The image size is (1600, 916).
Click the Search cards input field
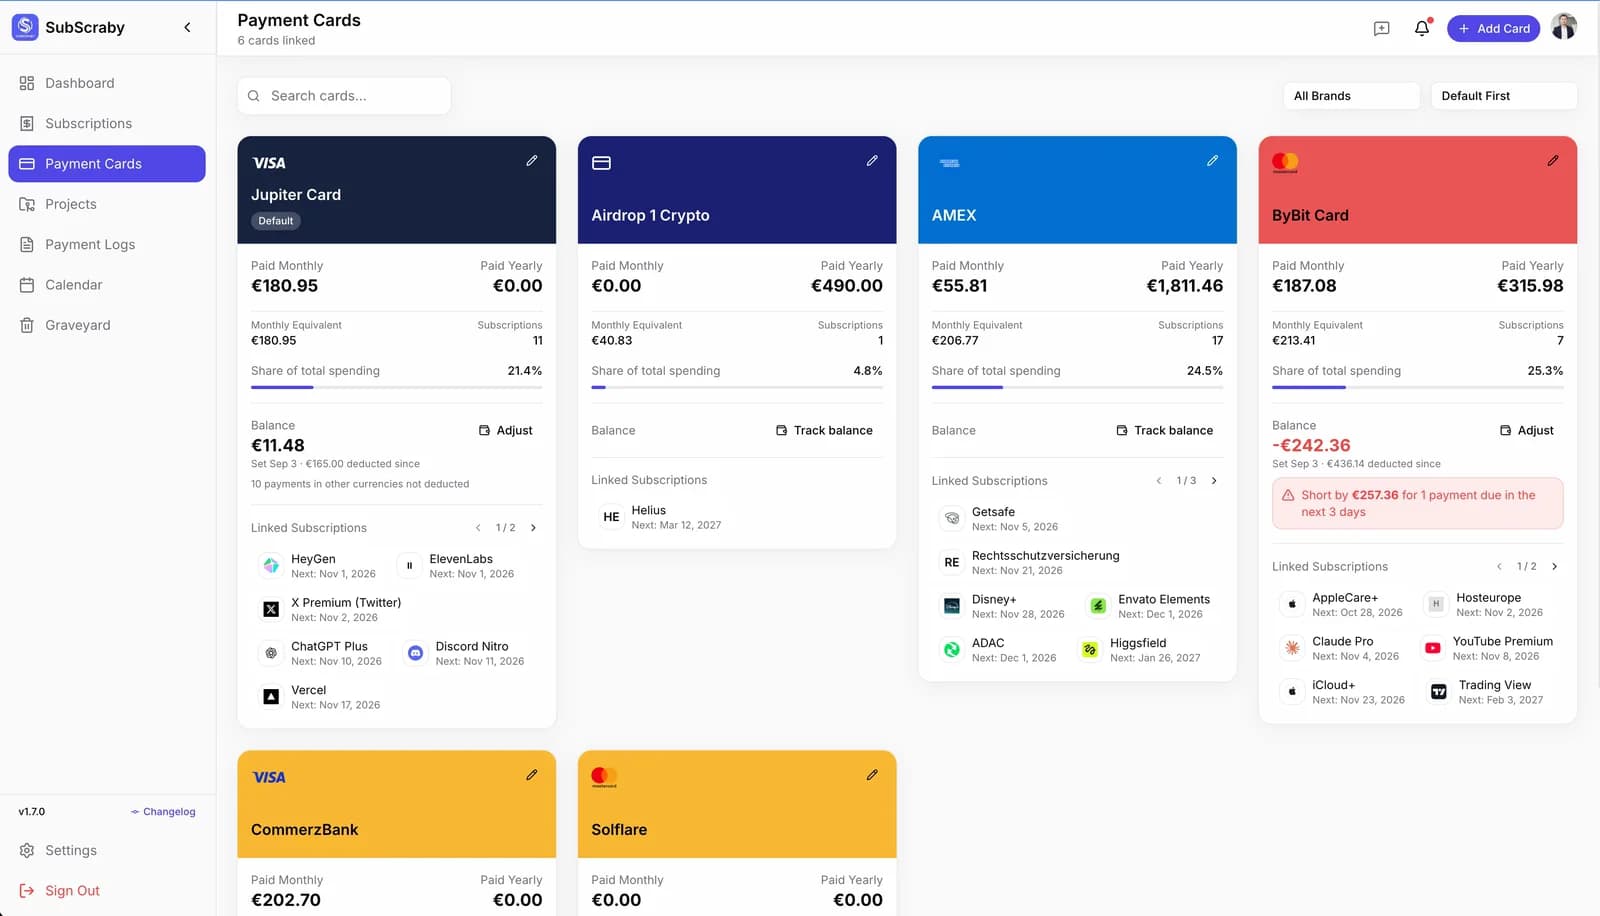coord(344,96)
